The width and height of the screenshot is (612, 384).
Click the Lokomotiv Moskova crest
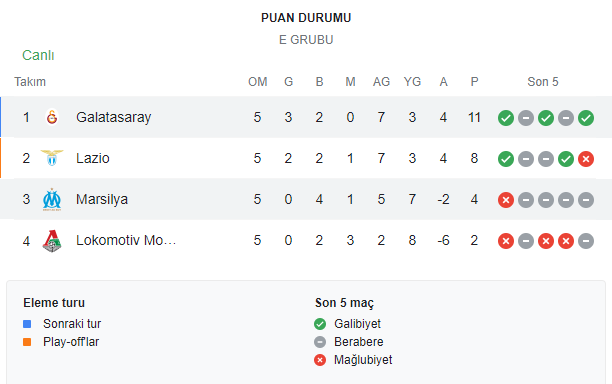pyautogui.click(x=52, y=241)
